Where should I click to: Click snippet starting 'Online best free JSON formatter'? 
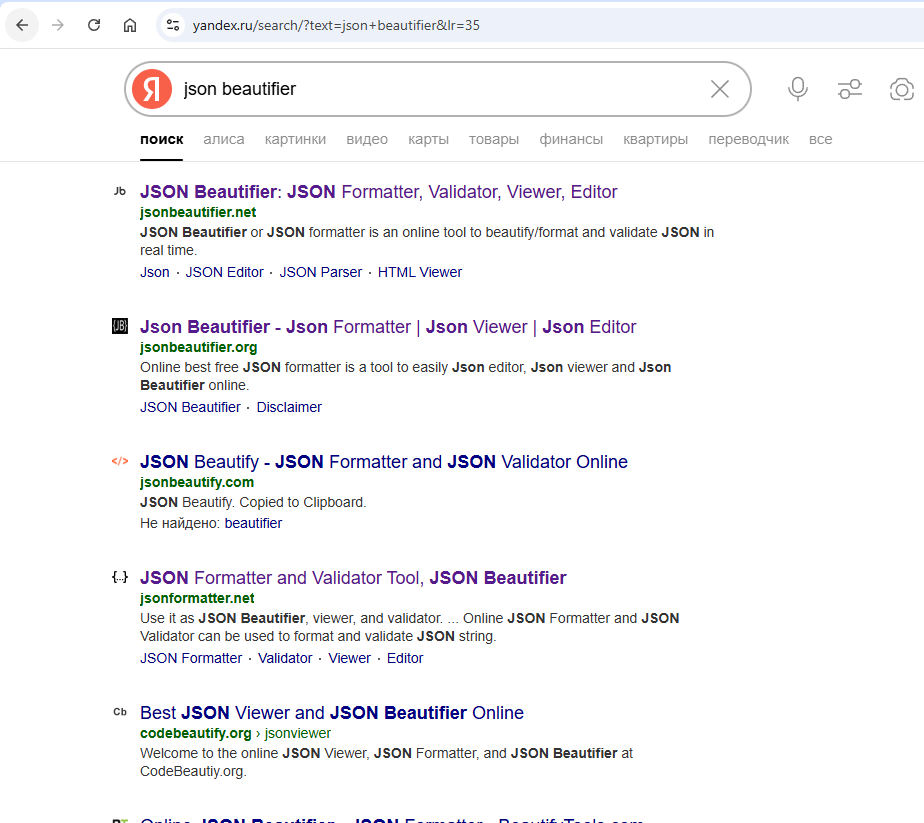[405, 376]
